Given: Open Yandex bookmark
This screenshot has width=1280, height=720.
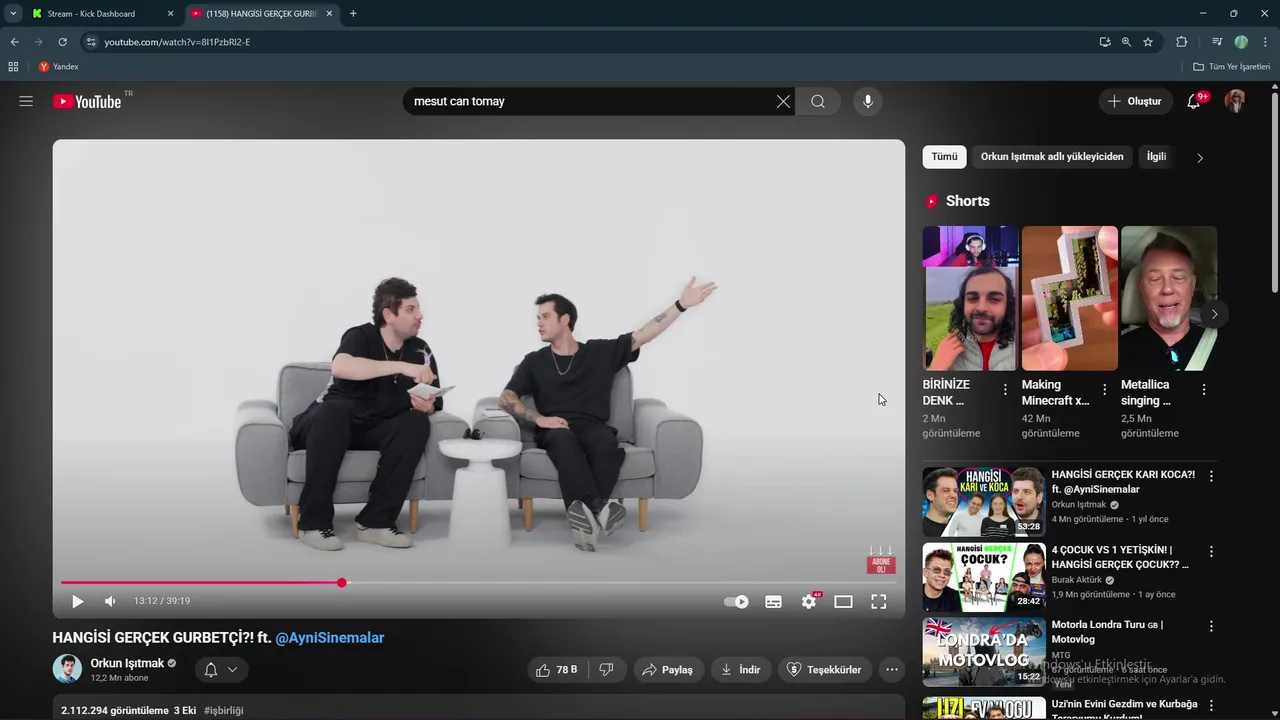Looking at the screenshot, I should [x=58, y=67].
